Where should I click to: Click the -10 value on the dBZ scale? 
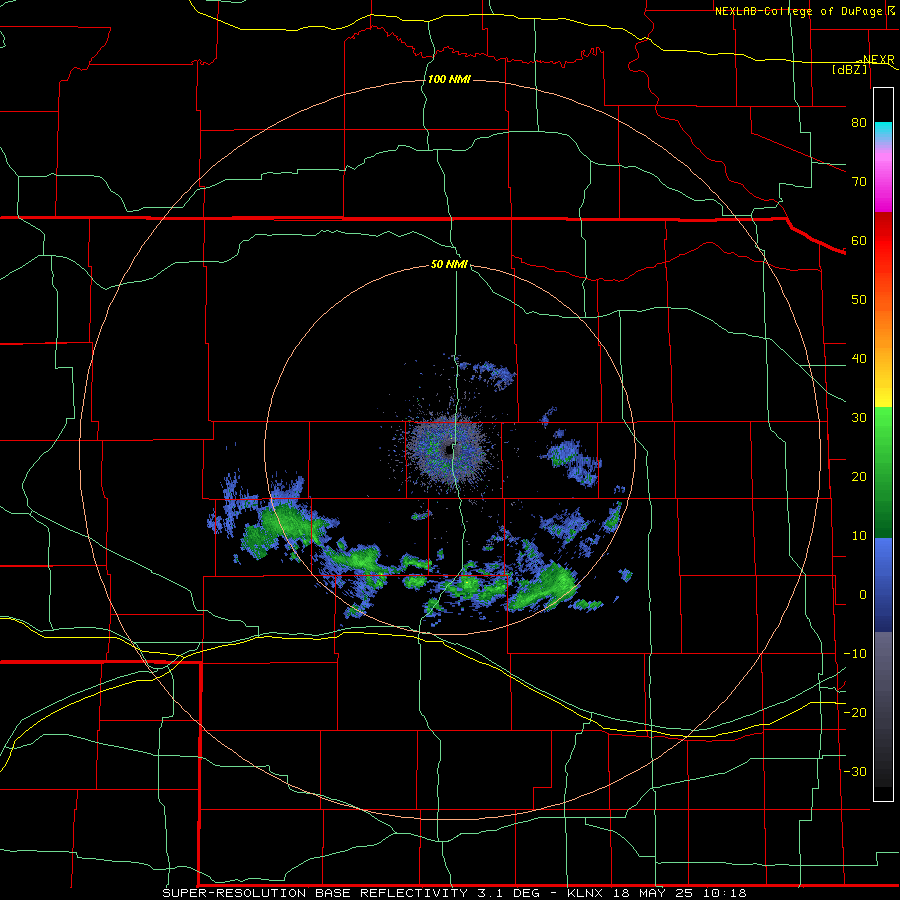coord(855,654)
